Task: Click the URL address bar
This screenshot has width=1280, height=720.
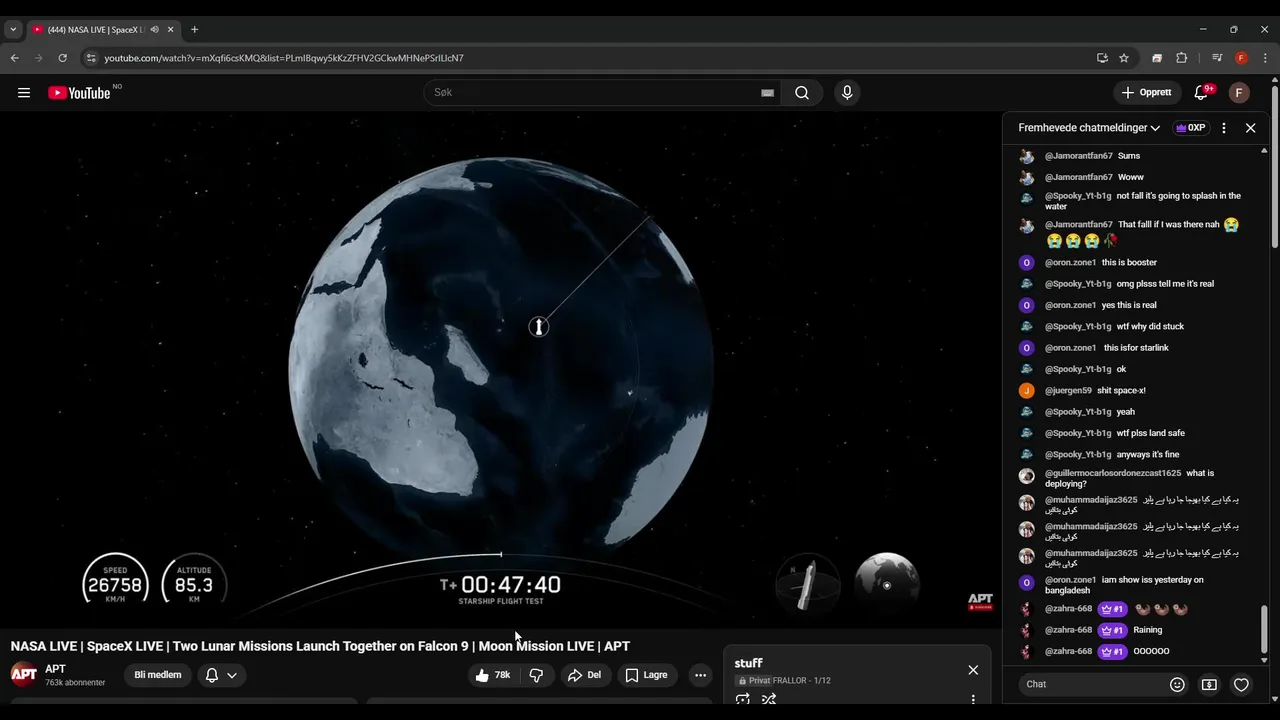Action: [590, 58]
